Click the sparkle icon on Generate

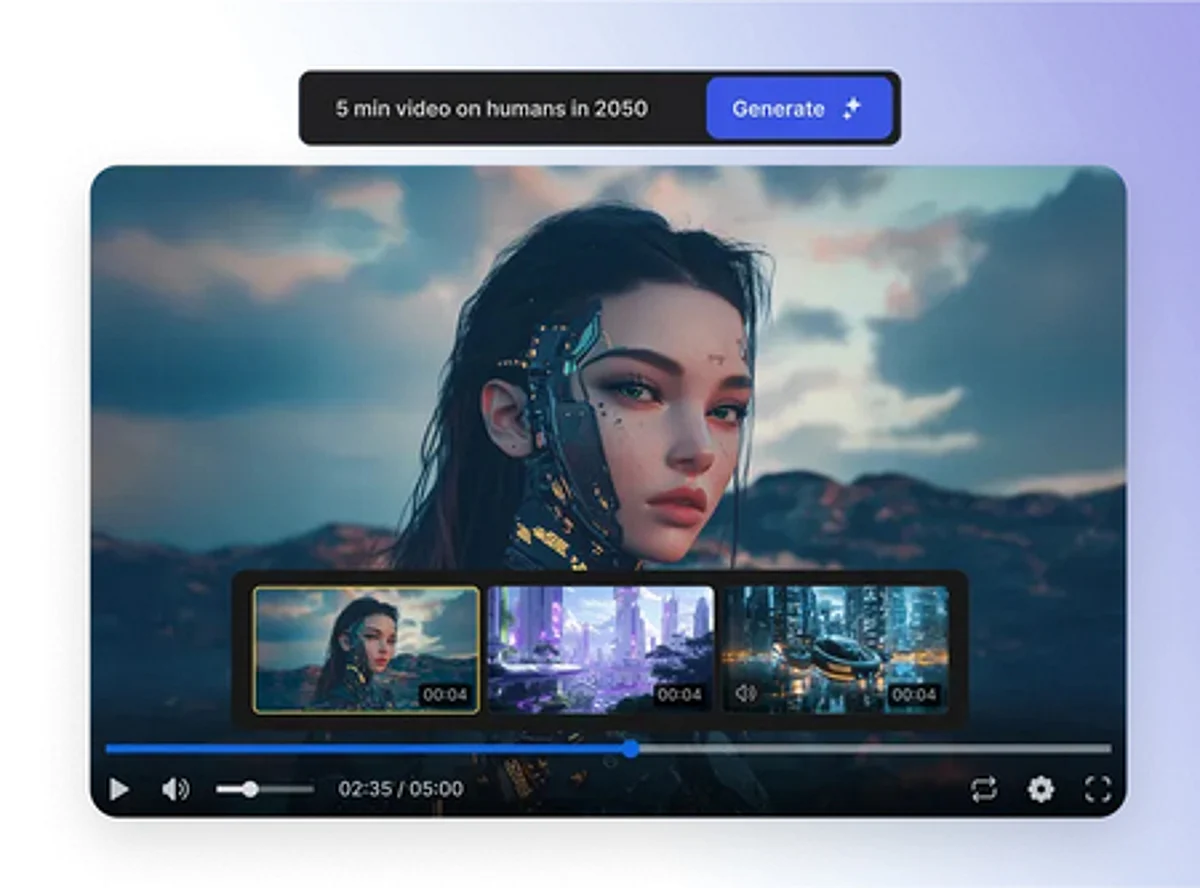pos(851,109)
